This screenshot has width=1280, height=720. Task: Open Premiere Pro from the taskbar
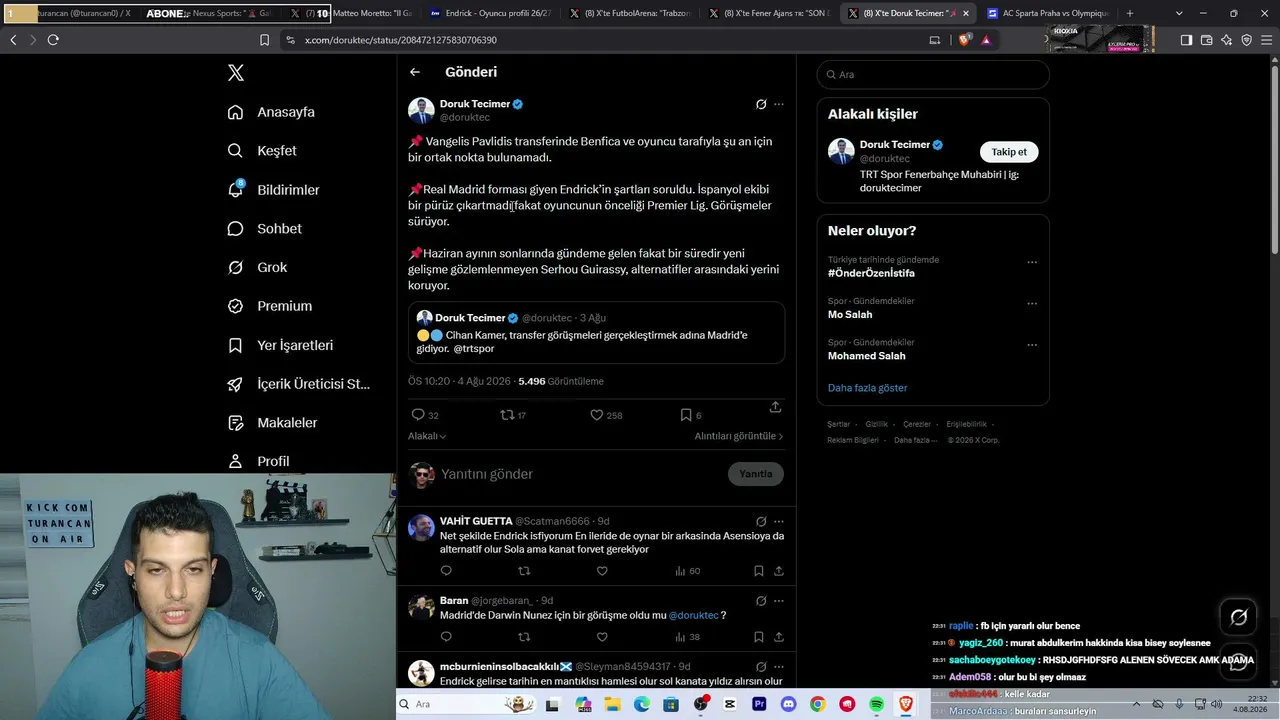point(759,704)
